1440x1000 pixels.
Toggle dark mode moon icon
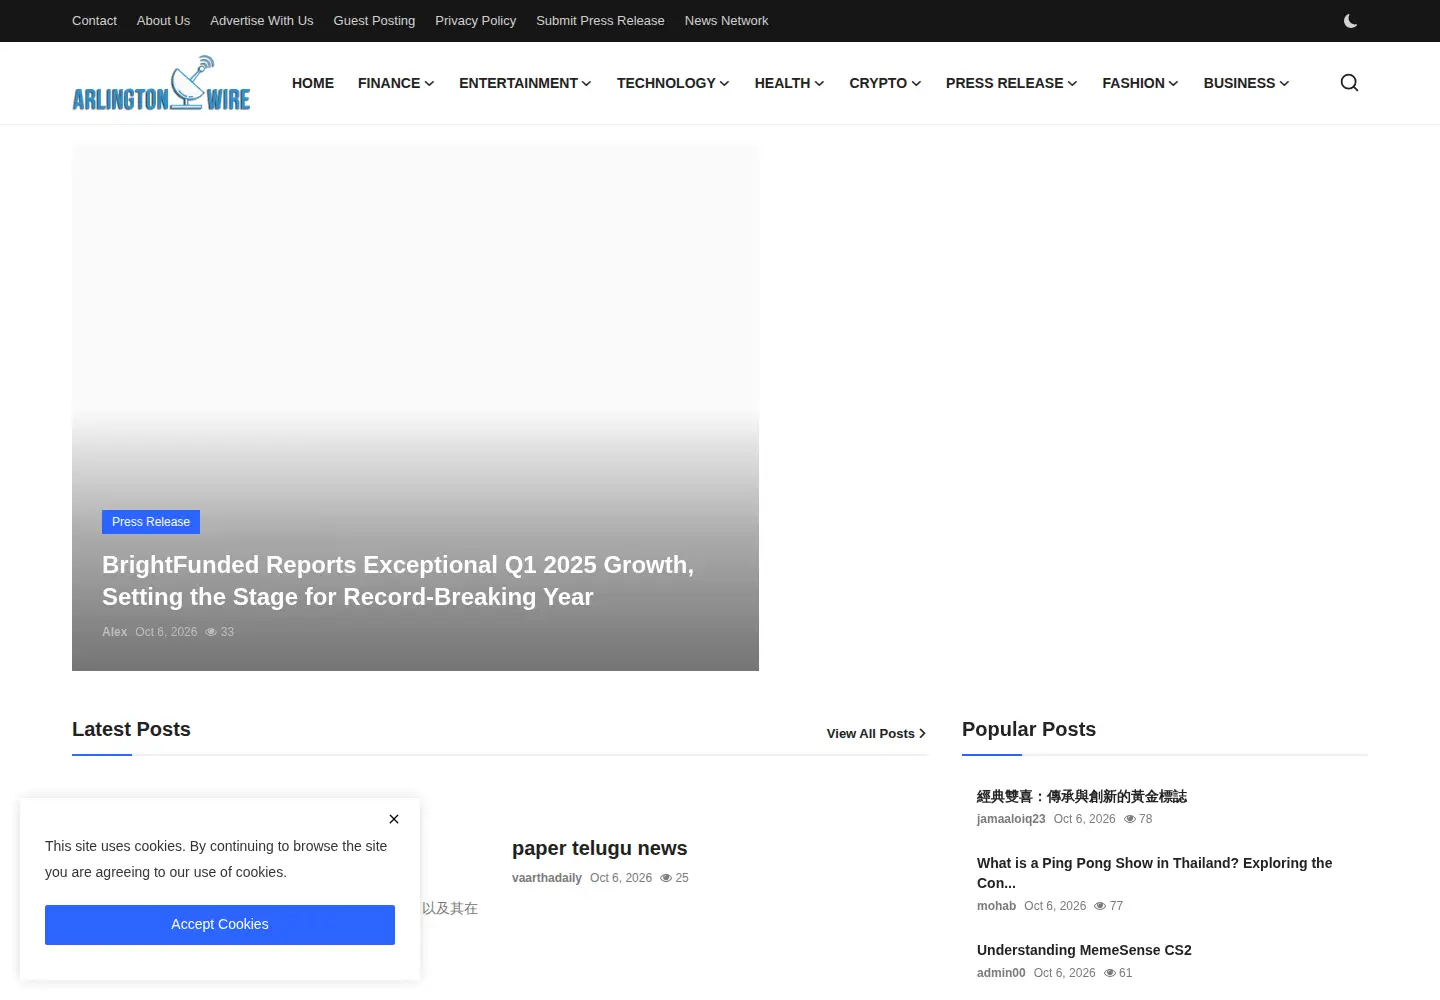tap(1350, 21)
